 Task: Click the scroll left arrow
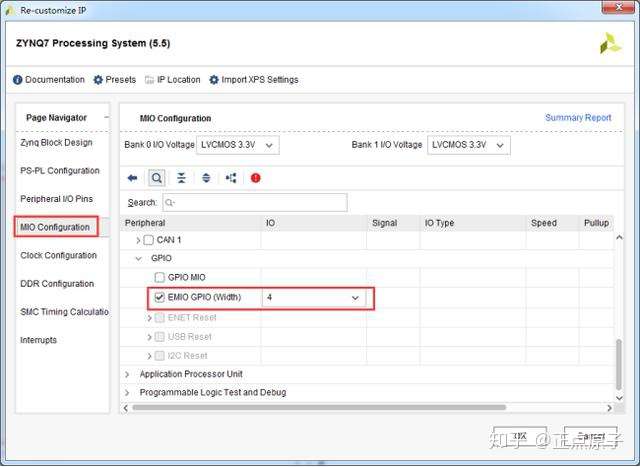[126, 407]
